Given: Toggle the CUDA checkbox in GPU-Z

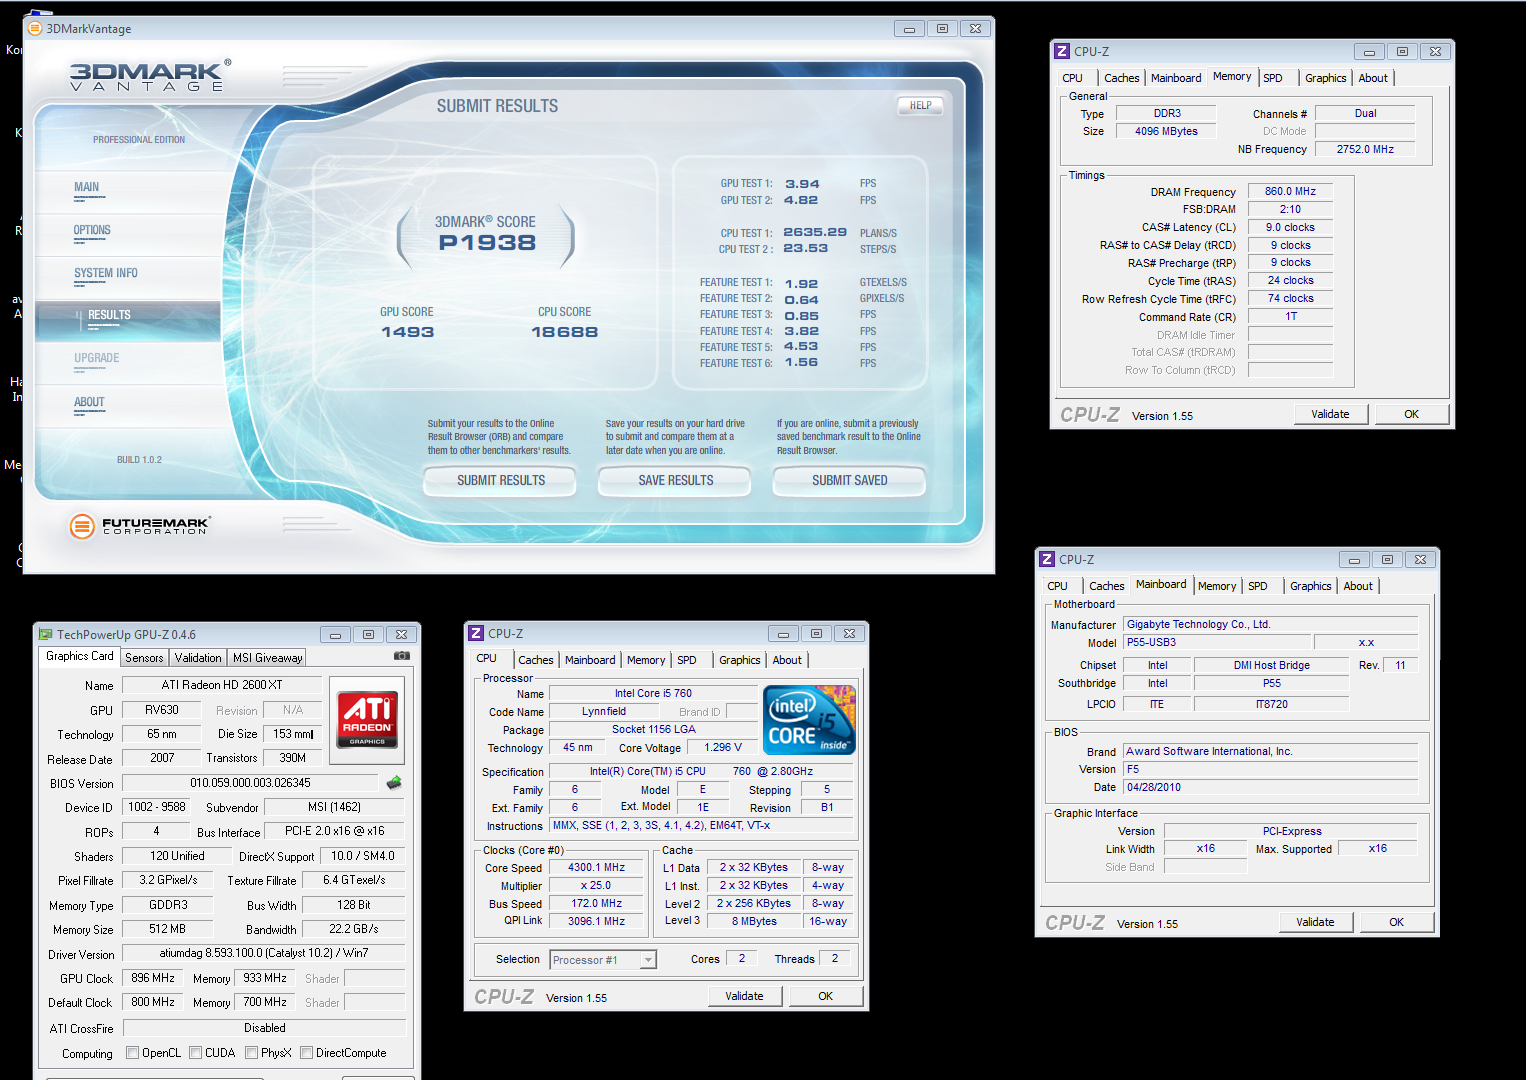Looking at the screenshot, I should pyautogui.click(x=195, y=1053).
